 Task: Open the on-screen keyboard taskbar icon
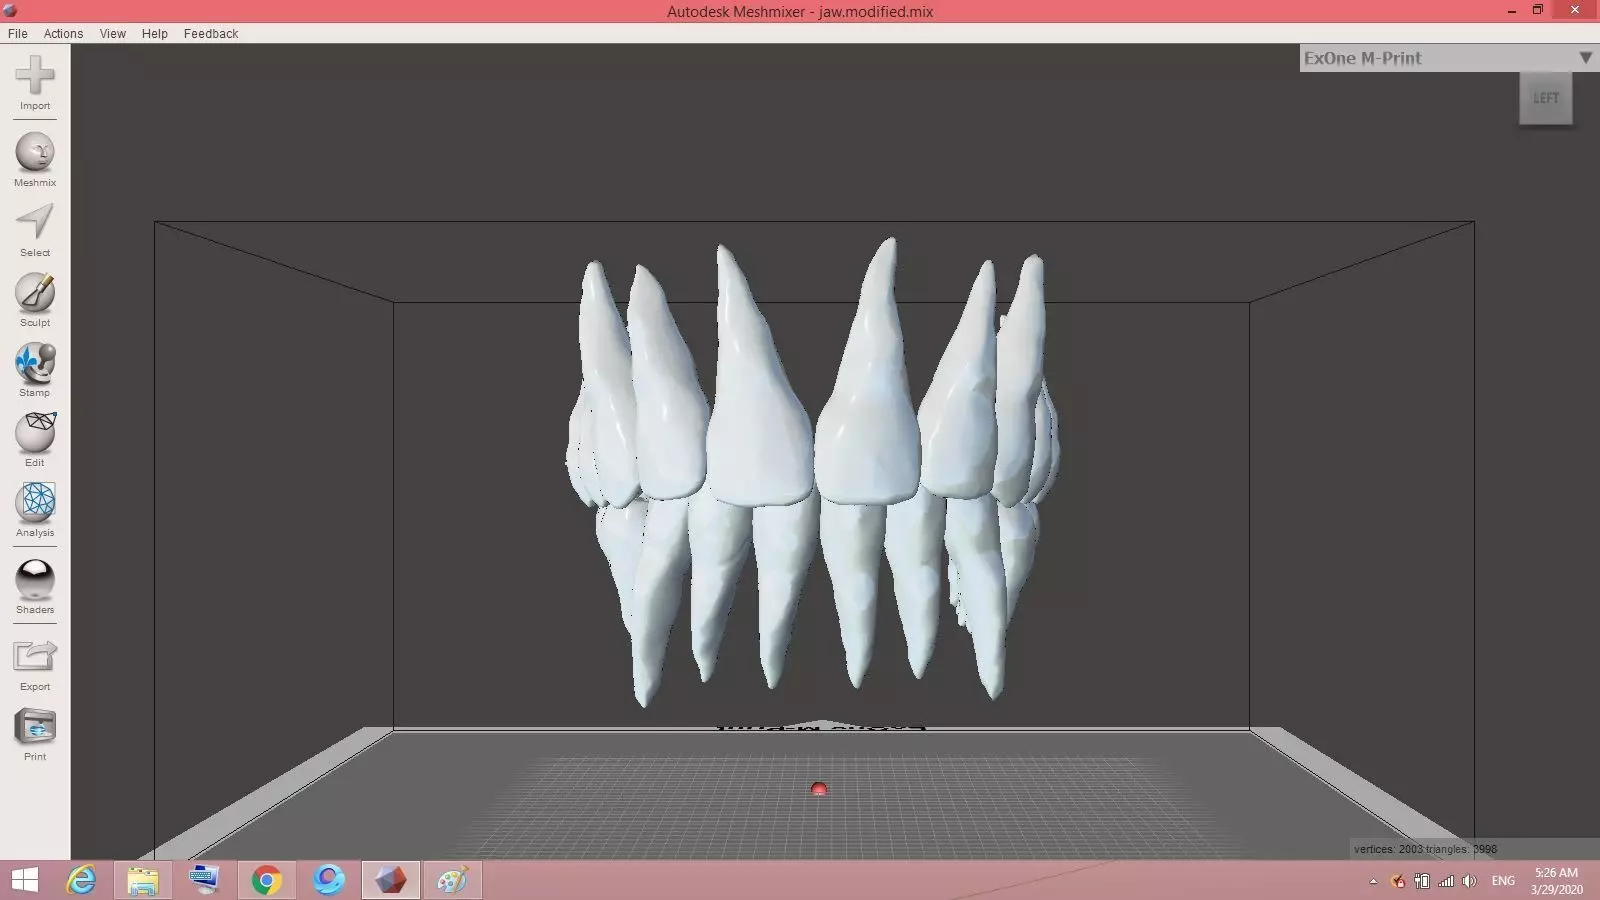[204, 880]
